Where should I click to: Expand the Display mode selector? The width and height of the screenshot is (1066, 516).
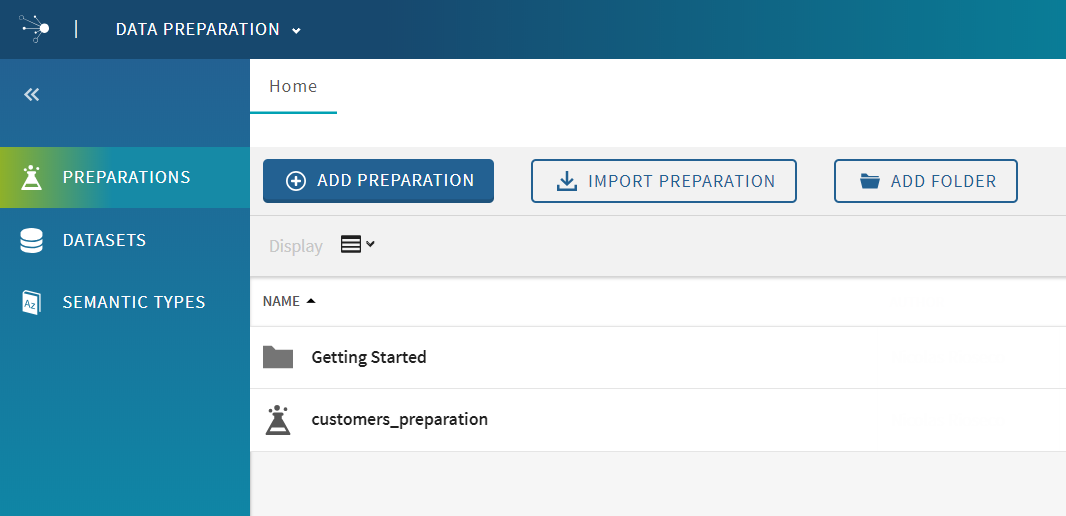pyautogui.click(x=357, y=245)
